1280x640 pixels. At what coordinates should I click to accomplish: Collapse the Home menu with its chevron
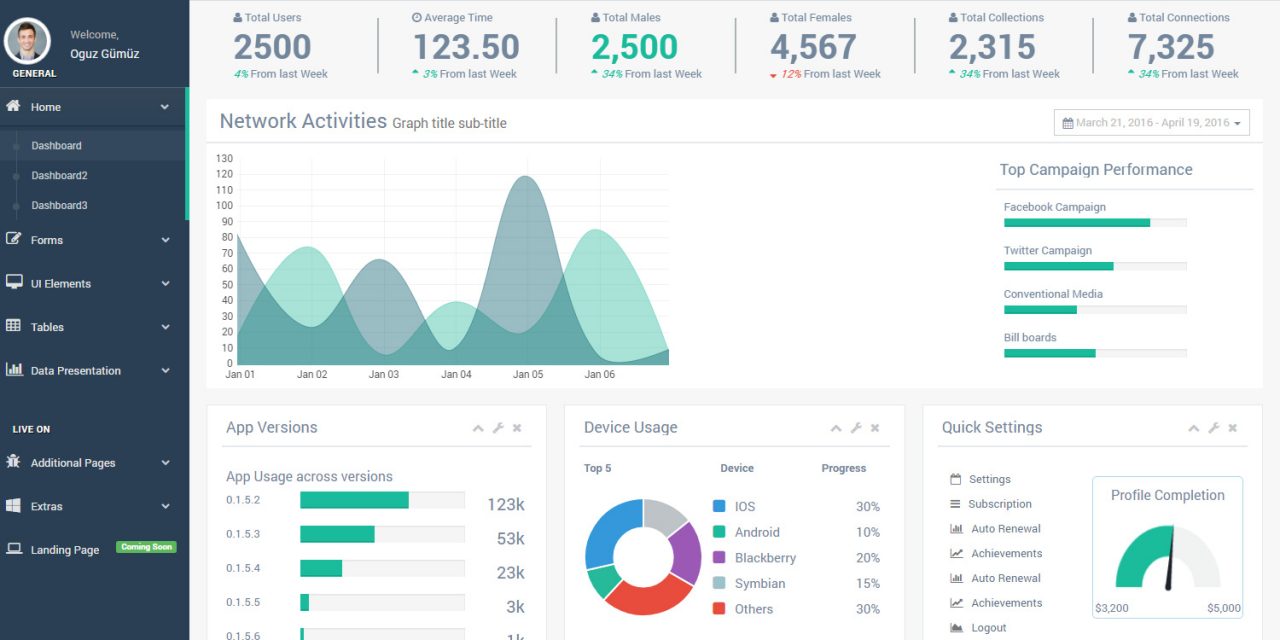(165, 107)
